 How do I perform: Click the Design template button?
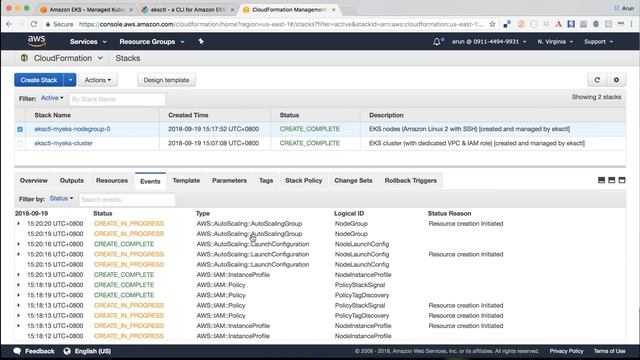(x=167, y=80)
